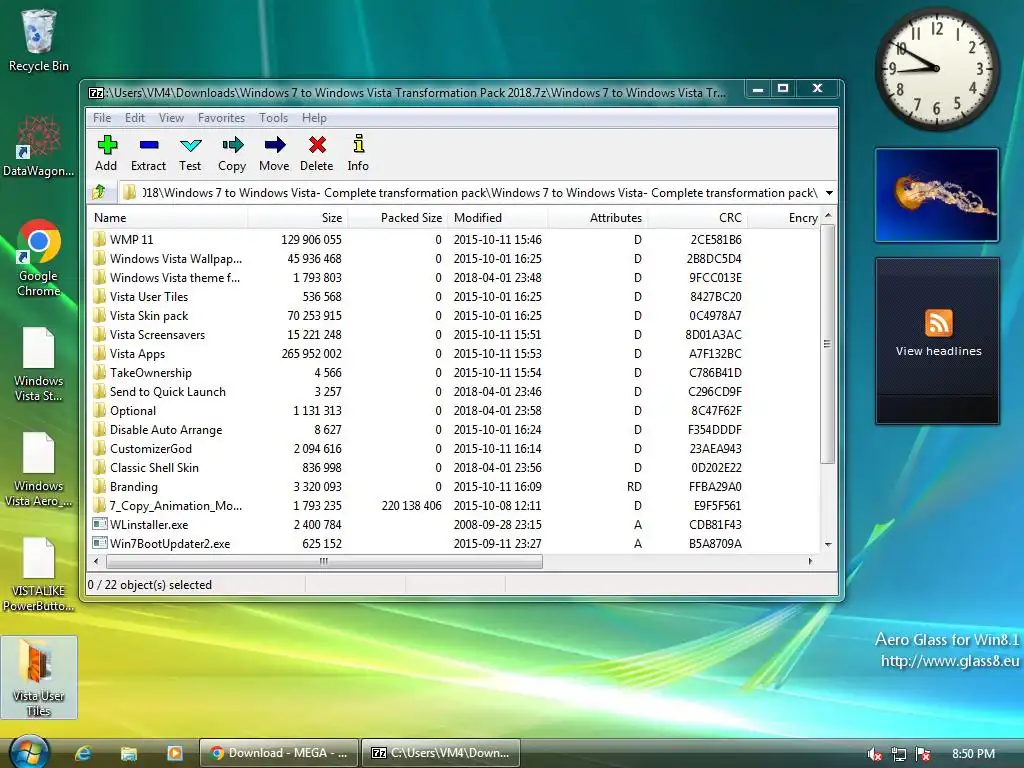
Task: Click the red Delete icon
Action: pyautogui.click(x=317, y=144)
